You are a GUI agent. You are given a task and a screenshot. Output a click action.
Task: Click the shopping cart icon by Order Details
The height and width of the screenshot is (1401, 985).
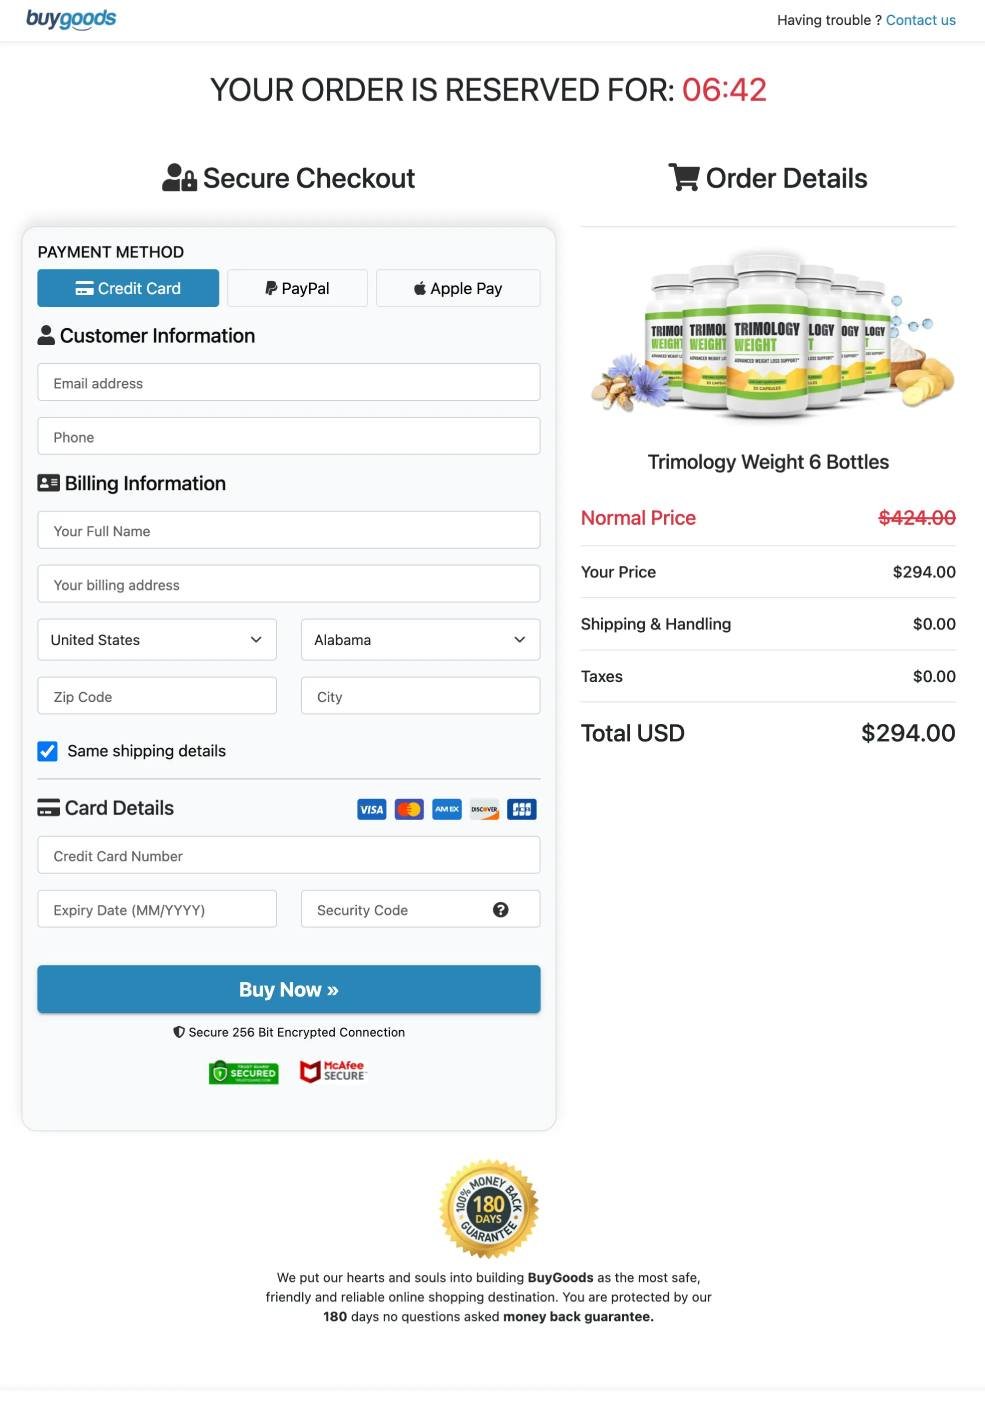(685, 175)
